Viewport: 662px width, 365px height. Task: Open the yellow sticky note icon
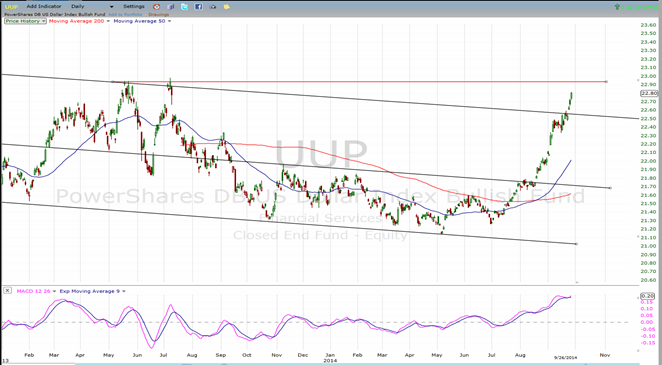click(x=227, y=7)
